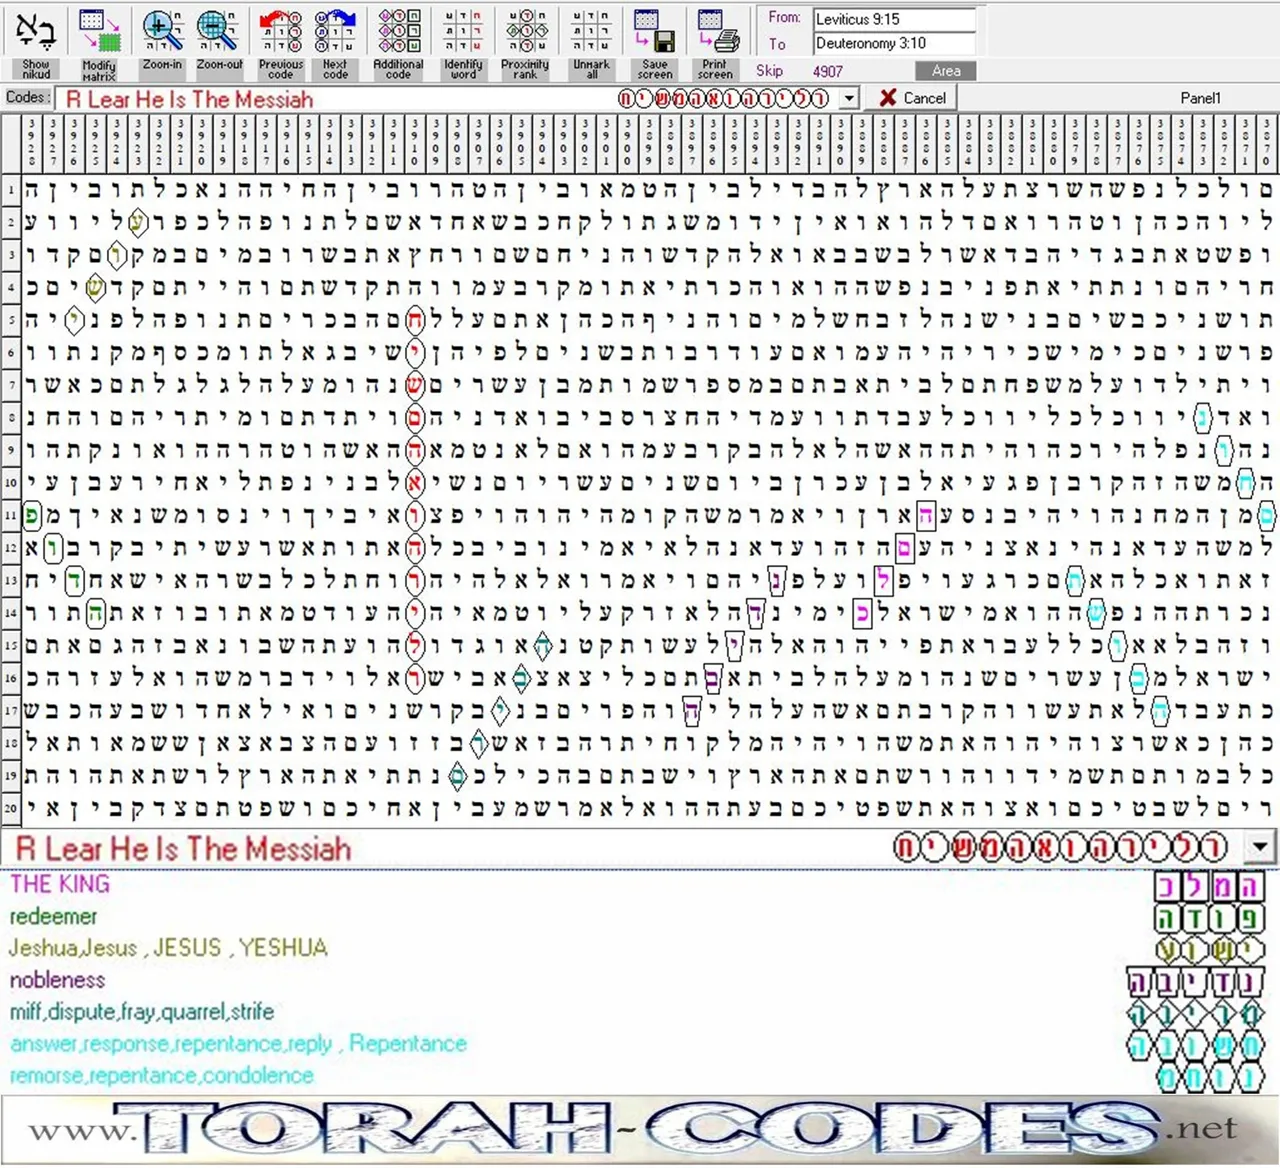Screen dimensions: 1280x1168
Task: Open the Modify matrix tool
Action: 99,32
